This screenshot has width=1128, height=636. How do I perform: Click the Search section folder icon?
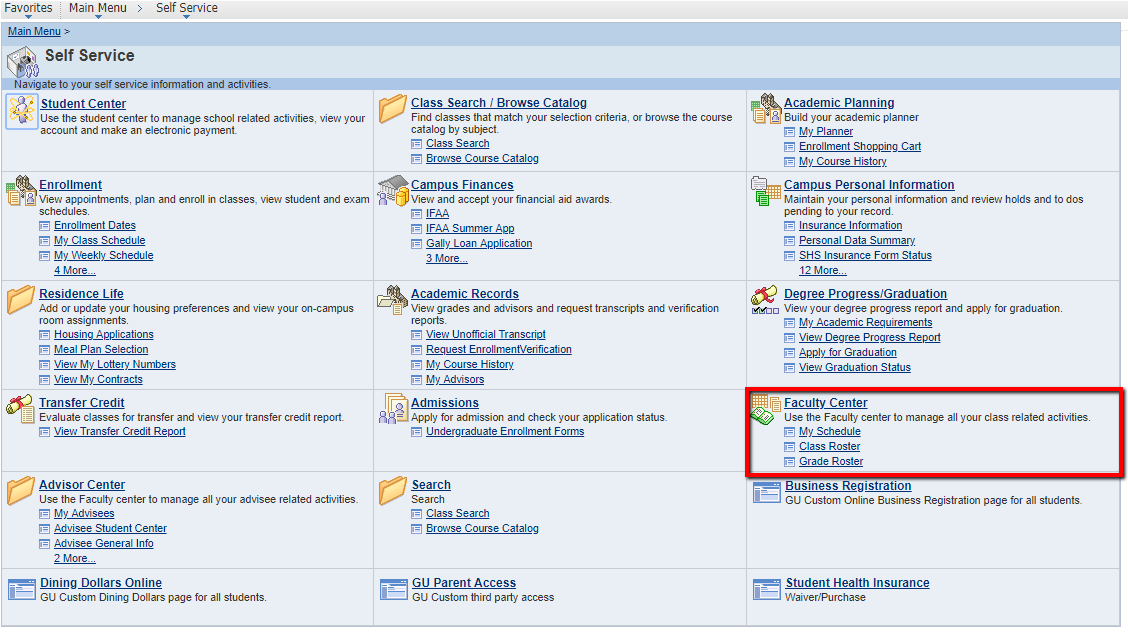click(x=393, y=491)
